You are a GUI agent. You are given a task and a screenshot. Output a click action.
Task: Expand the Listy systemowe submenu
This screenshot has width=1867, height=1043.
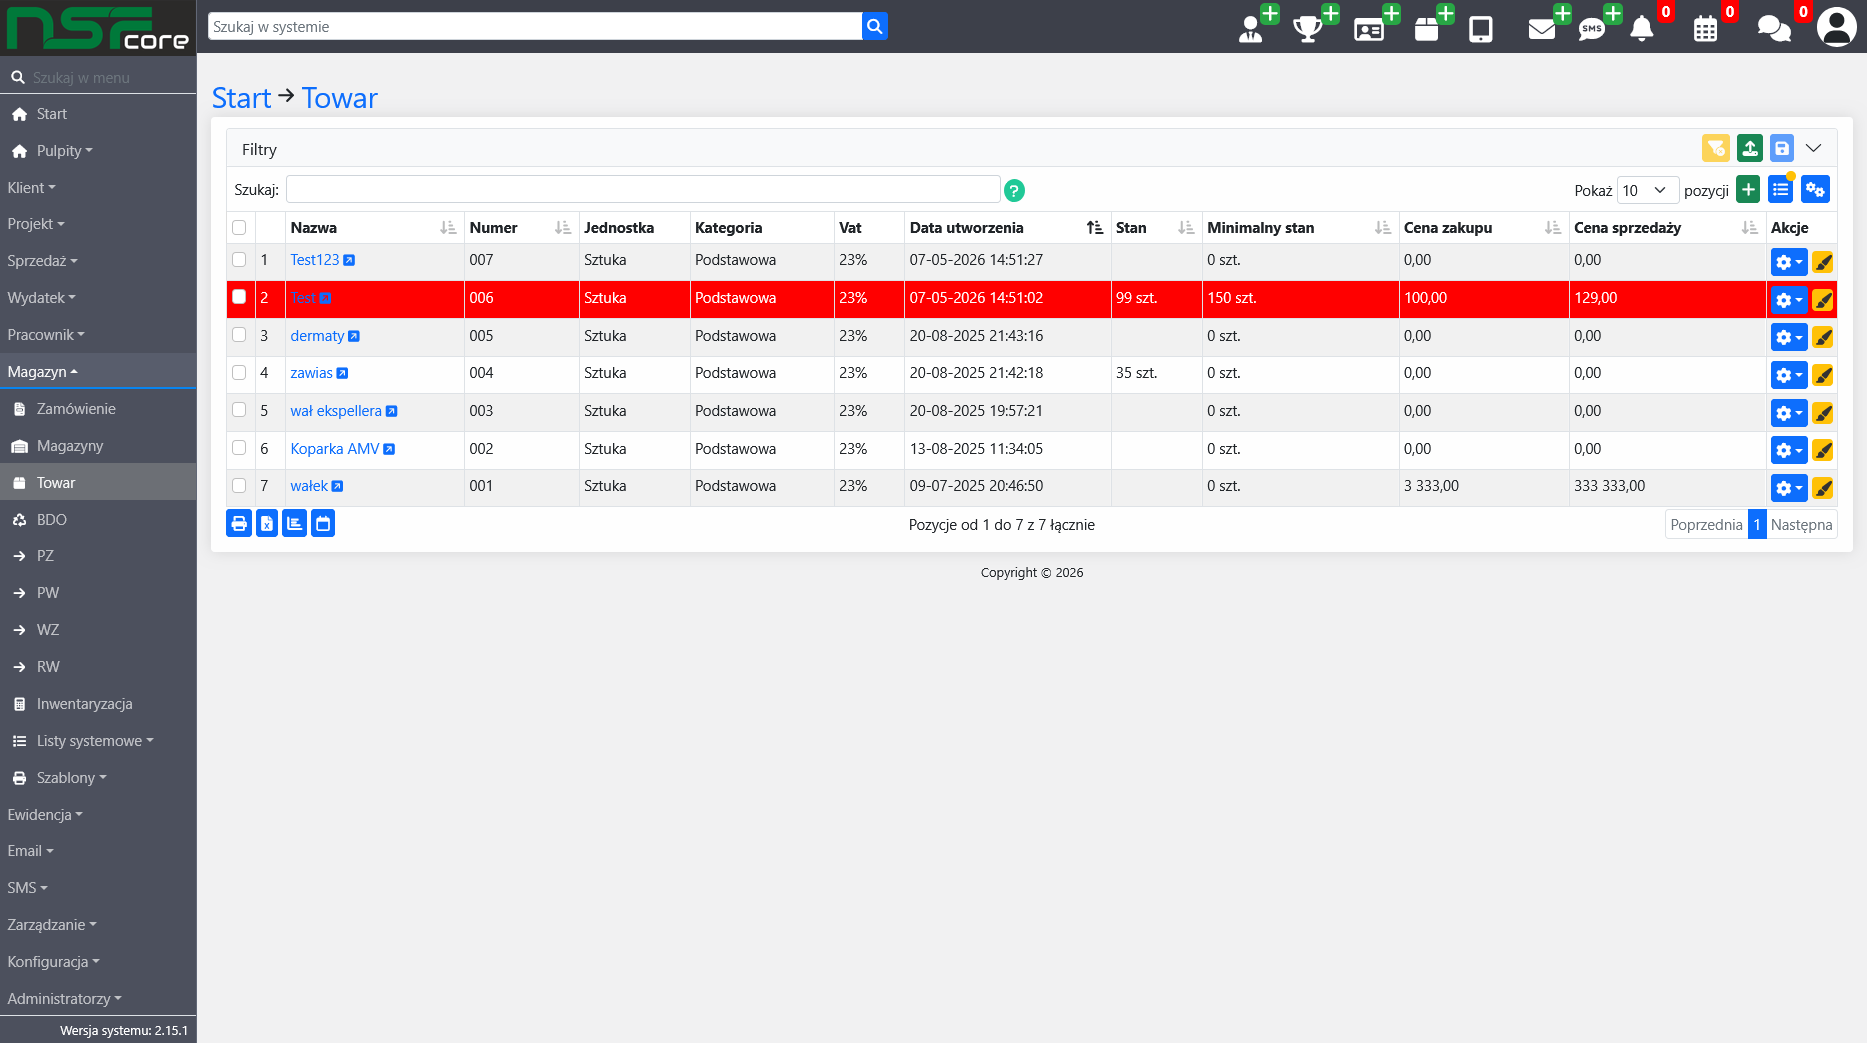click(x=95, y=741)
